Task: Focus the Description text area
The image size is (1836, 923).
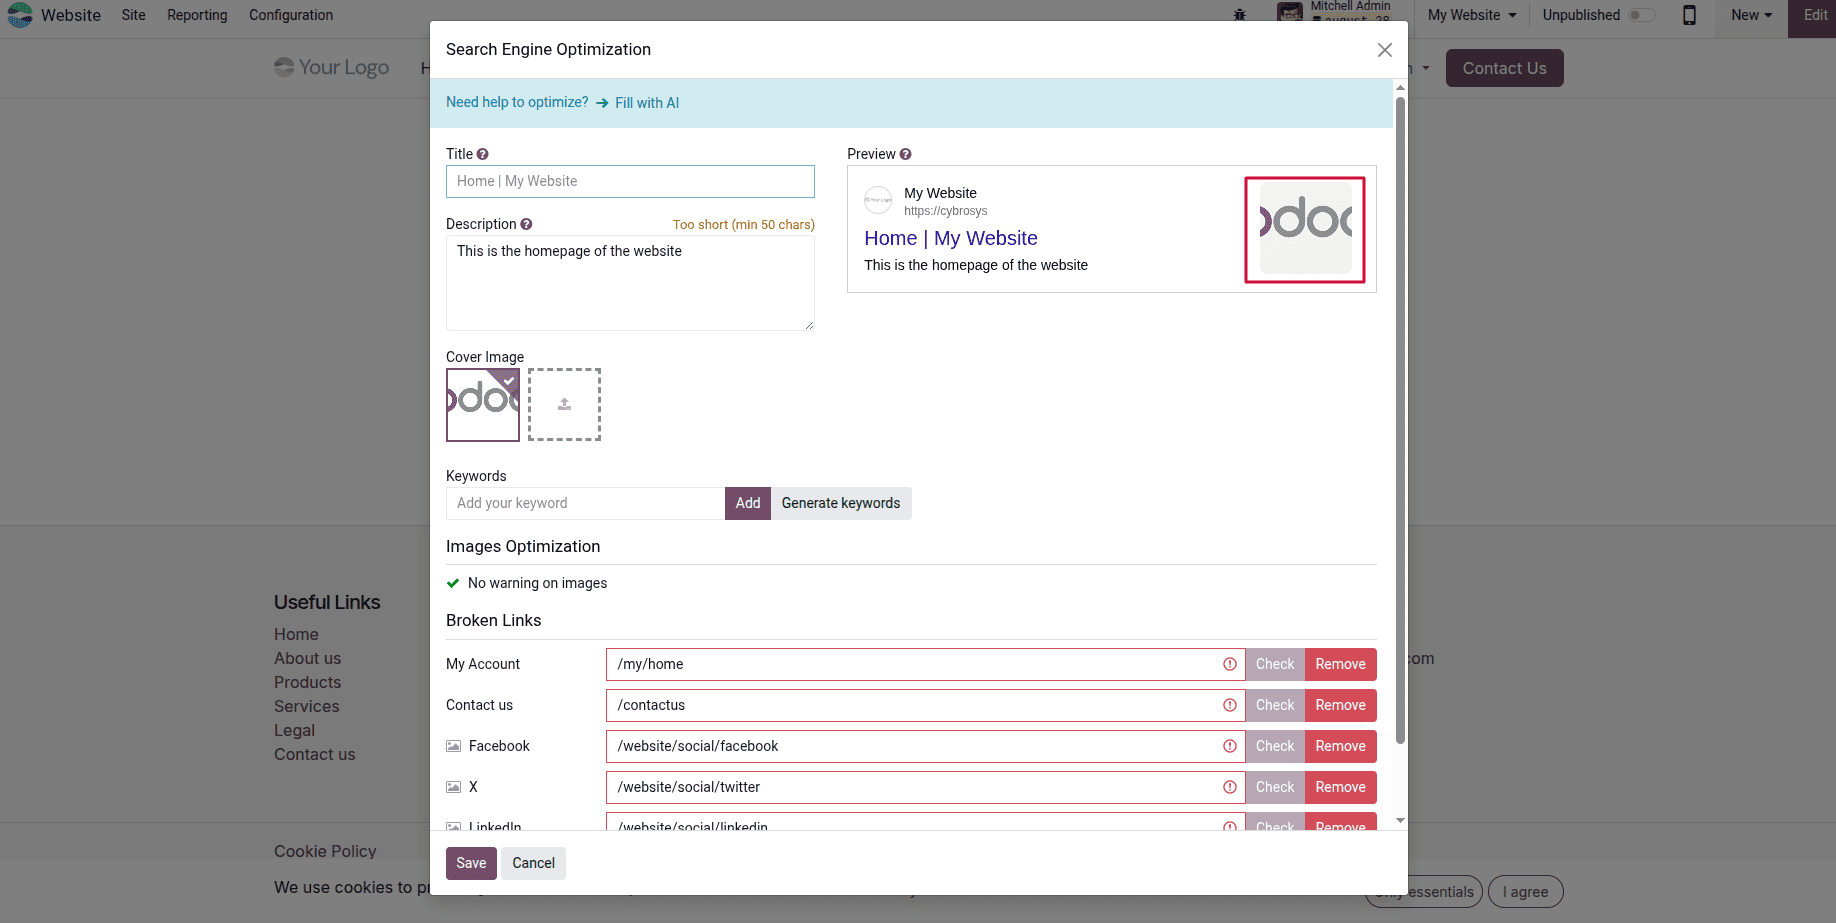Action: point(630,283)
